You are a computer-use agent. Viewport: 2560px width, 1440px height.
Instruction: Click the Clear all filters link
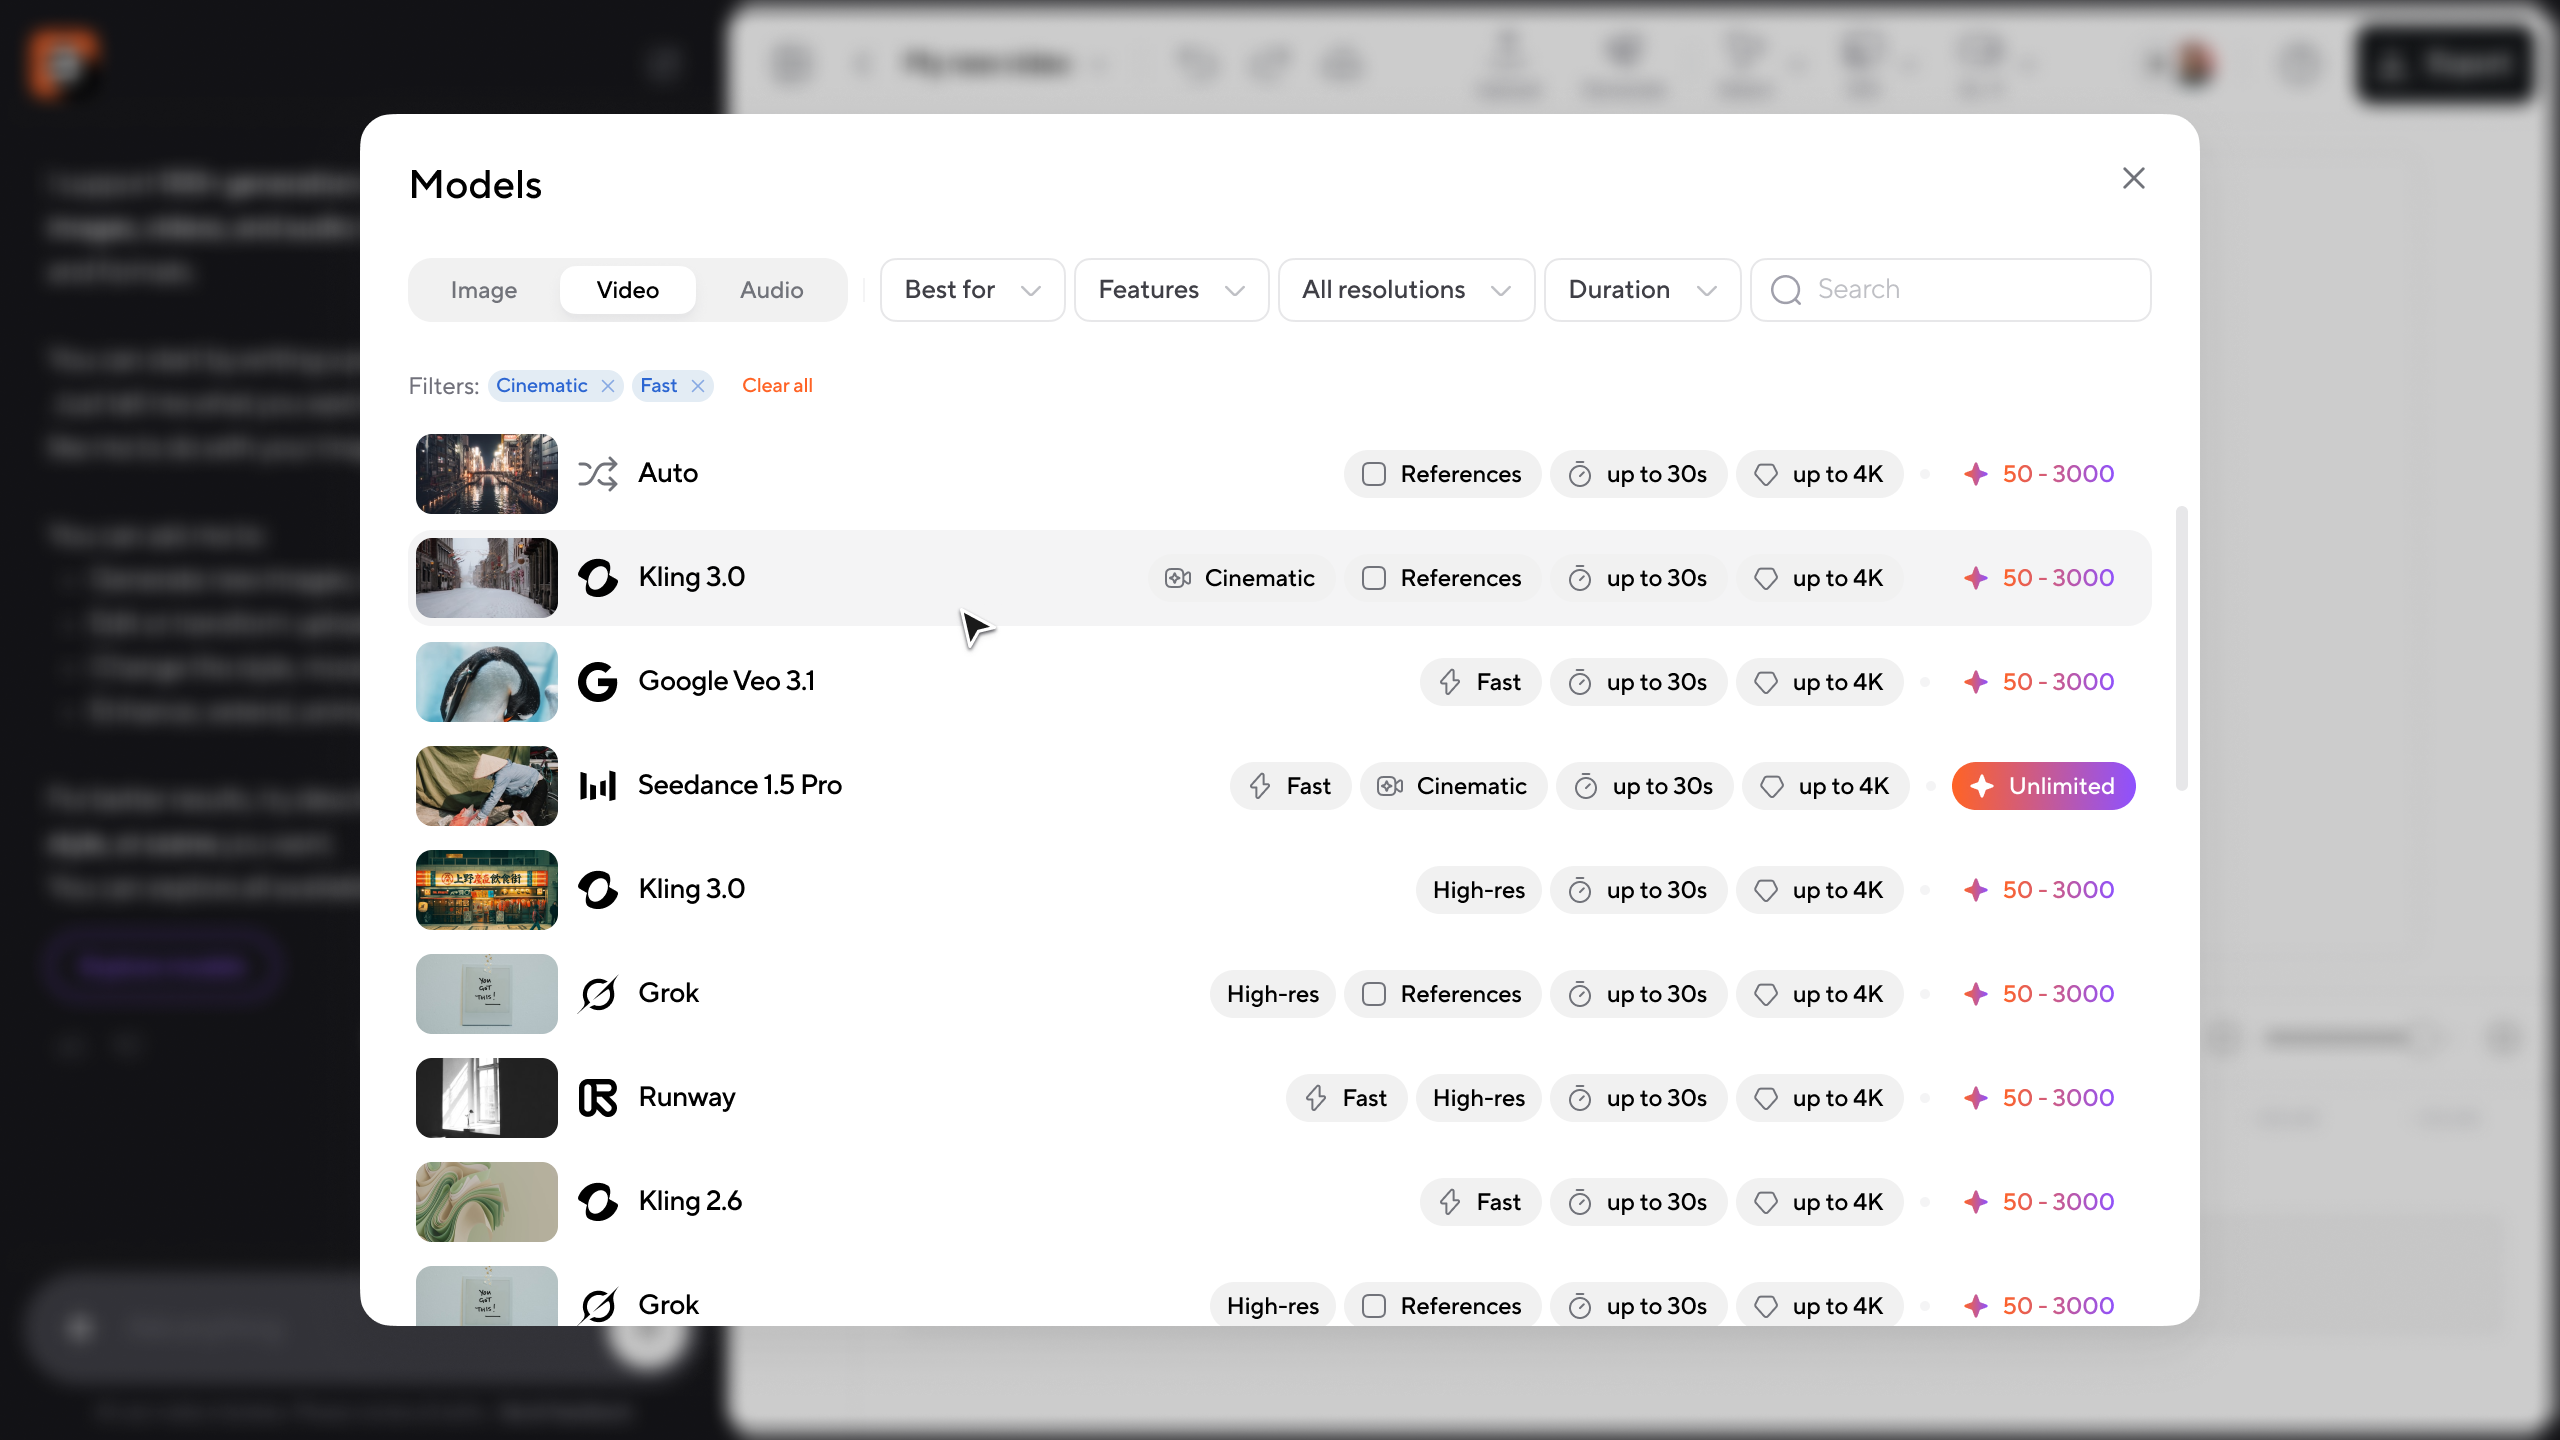(x=777, y=386)
